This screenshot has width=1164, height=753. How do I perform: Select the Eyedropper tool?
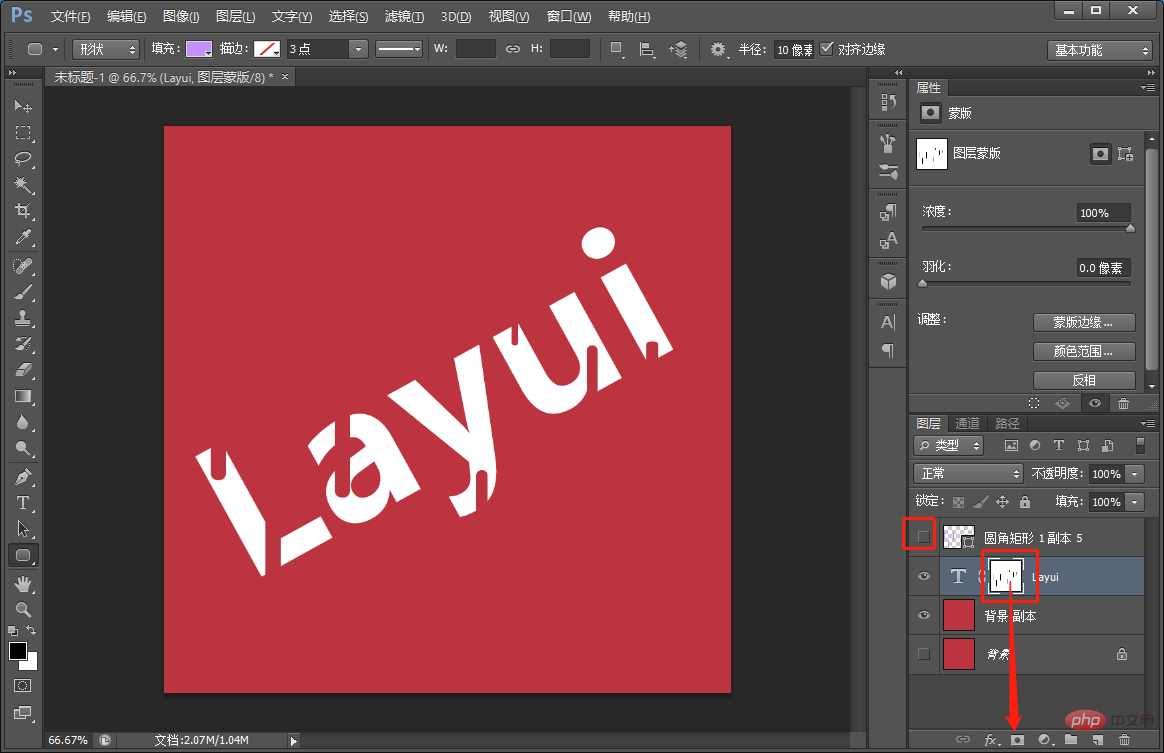tap(23, 238)
